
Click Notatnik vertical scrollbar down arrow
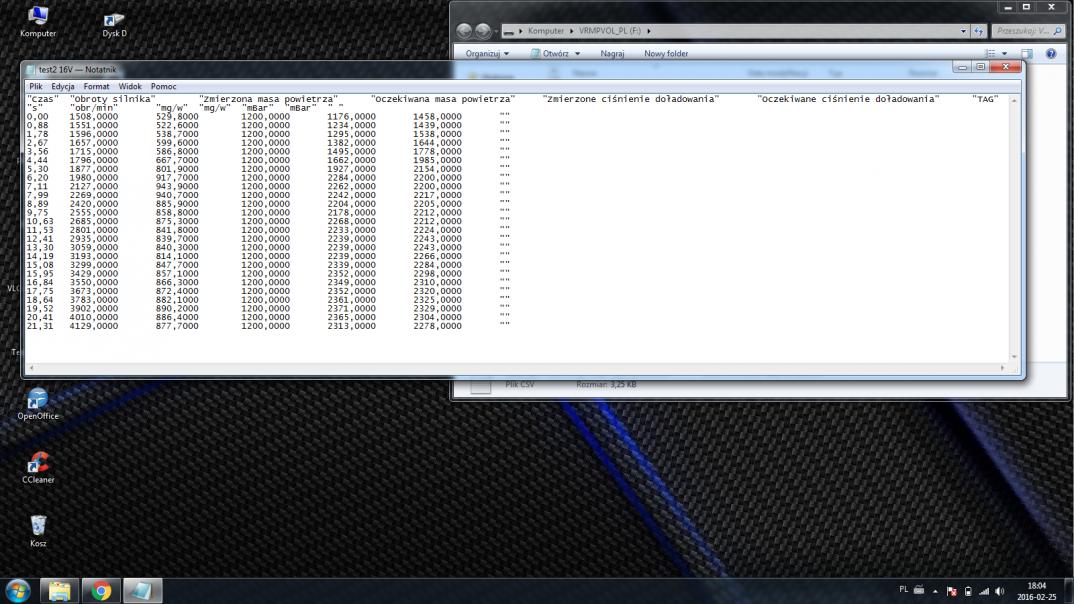1014,357
